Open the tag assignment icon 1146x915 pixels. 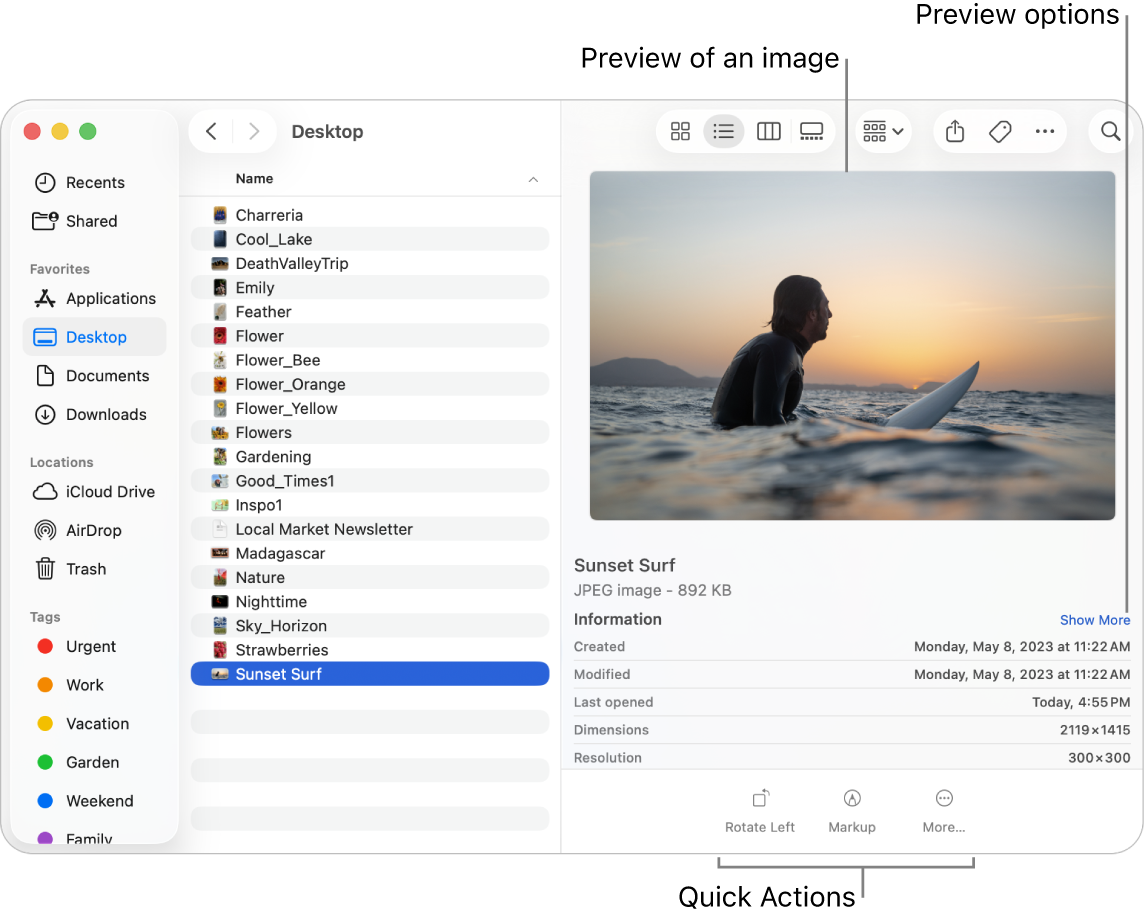pos(999,131)
